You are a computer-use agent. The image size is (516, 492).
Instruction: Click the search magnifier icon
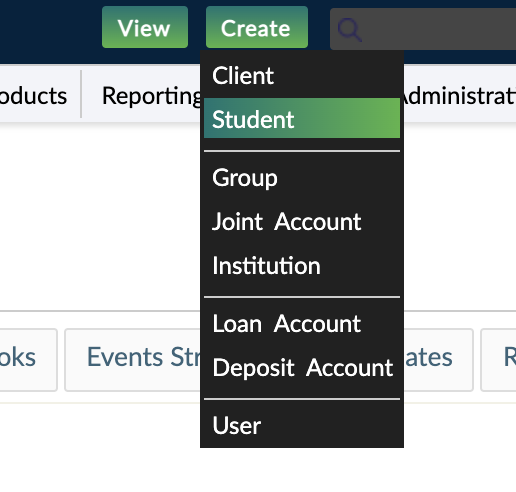pyautogui.click(x=349, y=30)
